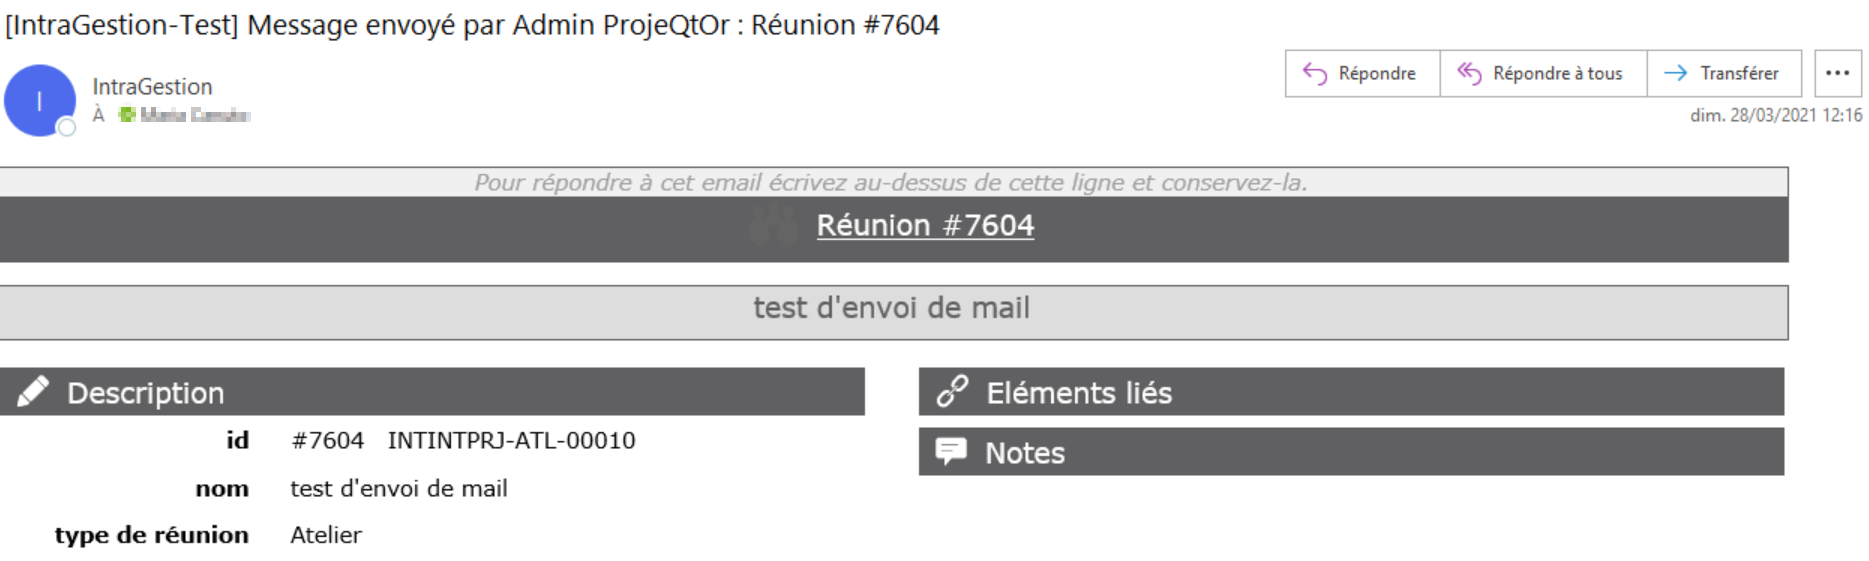Click the reference INTINTPRJ-ATL-00010

[511, 441]
